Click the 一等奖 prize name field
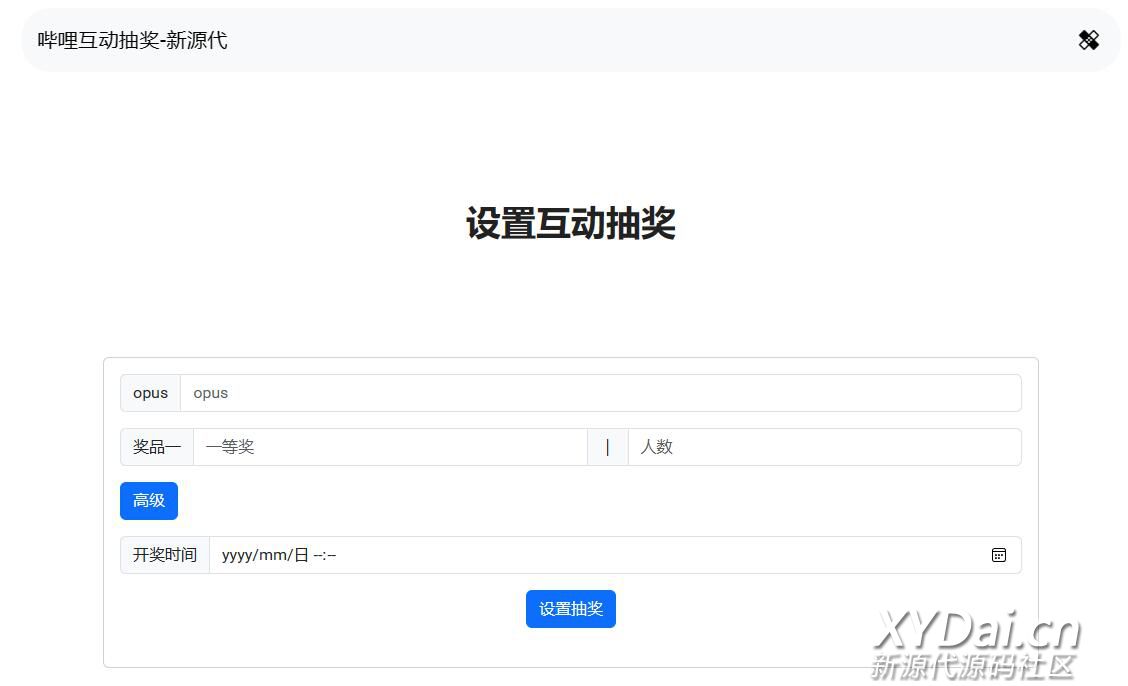Screen dimensions: 1128x686 coord(390,447)
